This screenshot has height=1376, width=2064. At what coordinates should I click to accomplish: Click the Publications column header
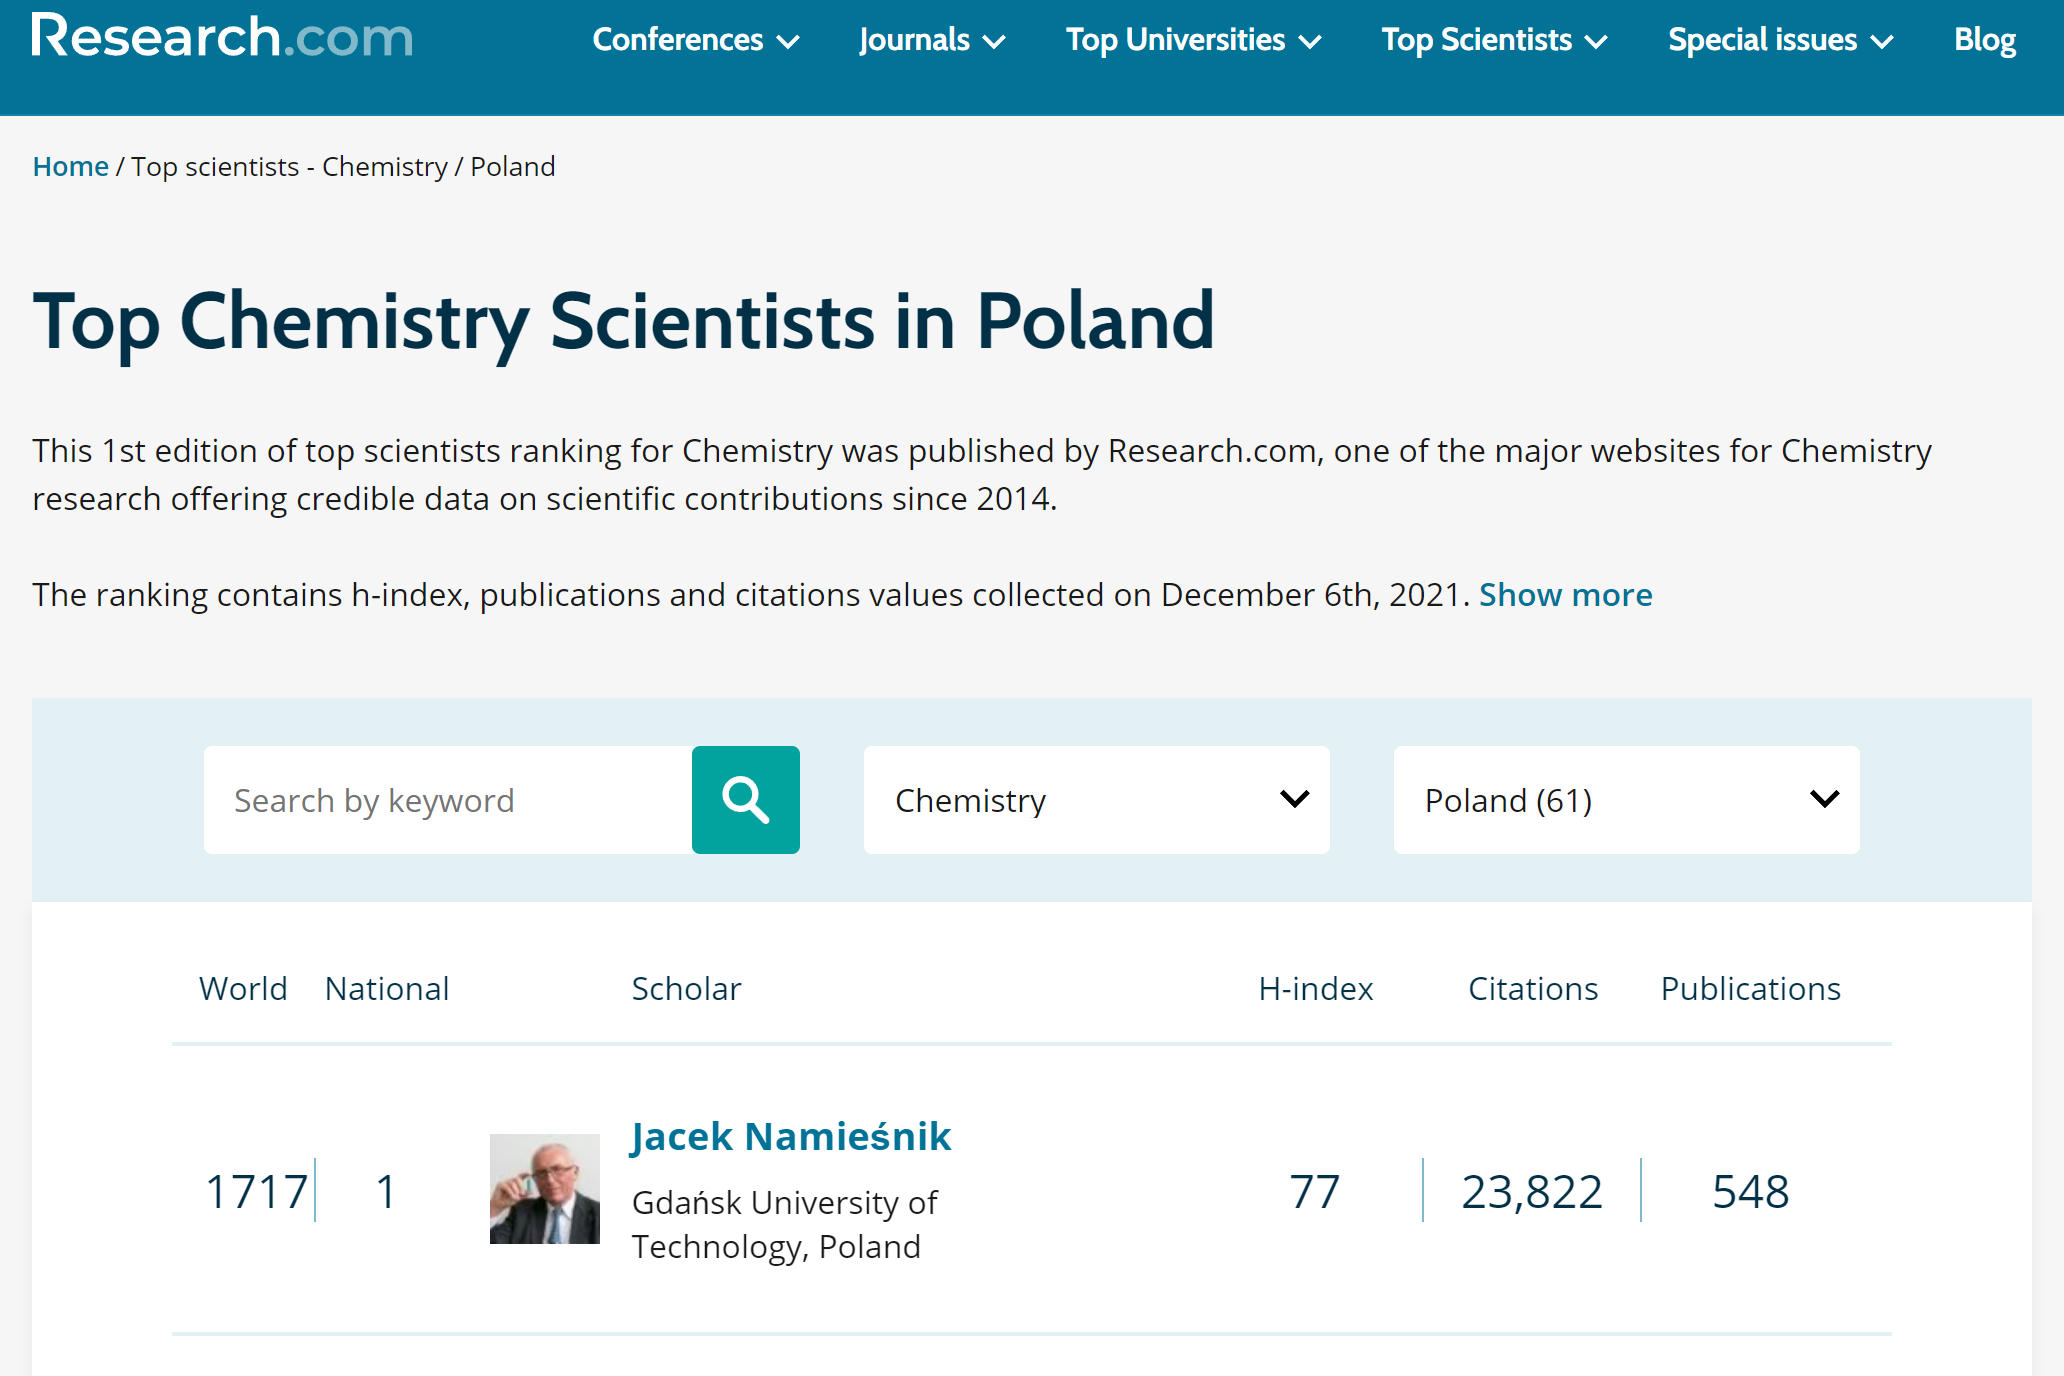click(x=1750, y=989)
